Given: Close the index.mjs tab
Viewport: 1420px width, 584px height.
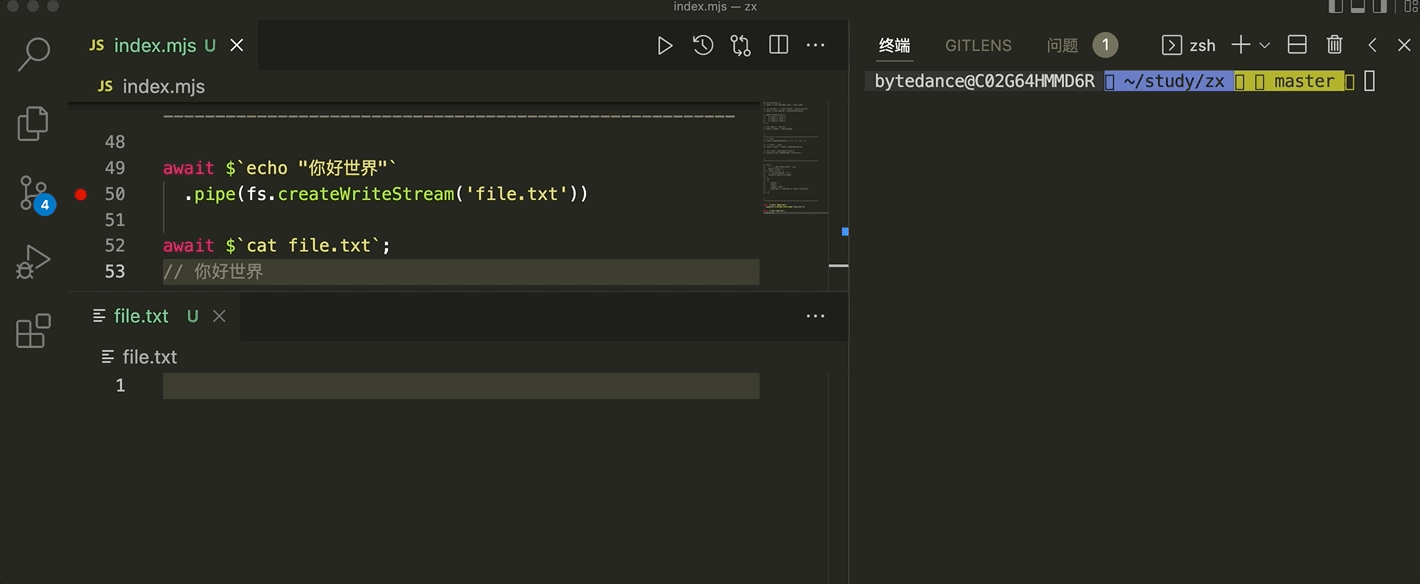Looking at the screenshot, I should tap(237, 45).
